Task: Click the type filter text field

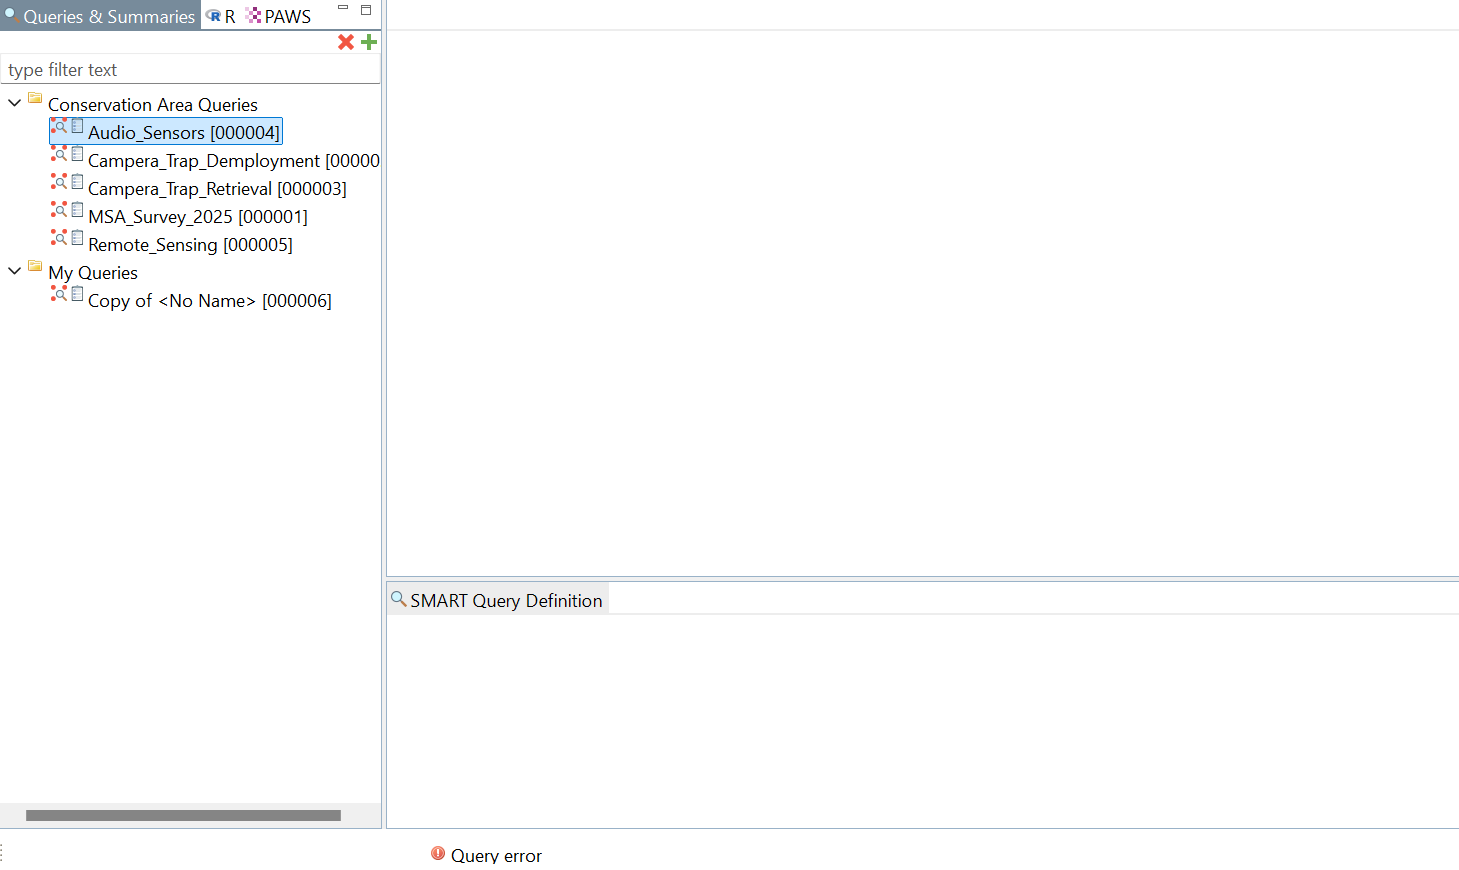Action: click(x=190, y=70)
